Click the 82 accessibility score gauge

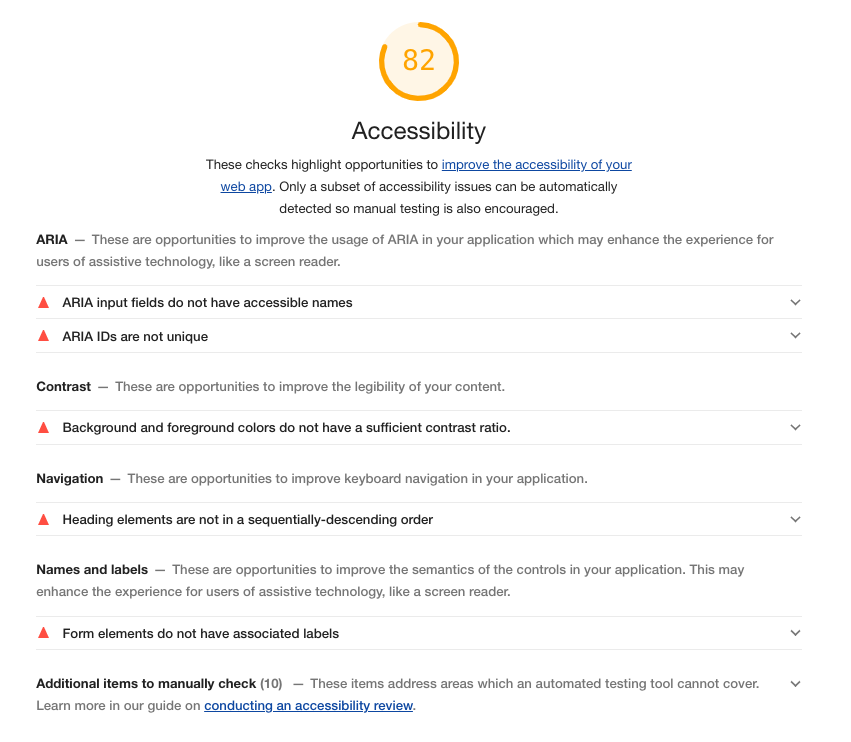point(419,61)
